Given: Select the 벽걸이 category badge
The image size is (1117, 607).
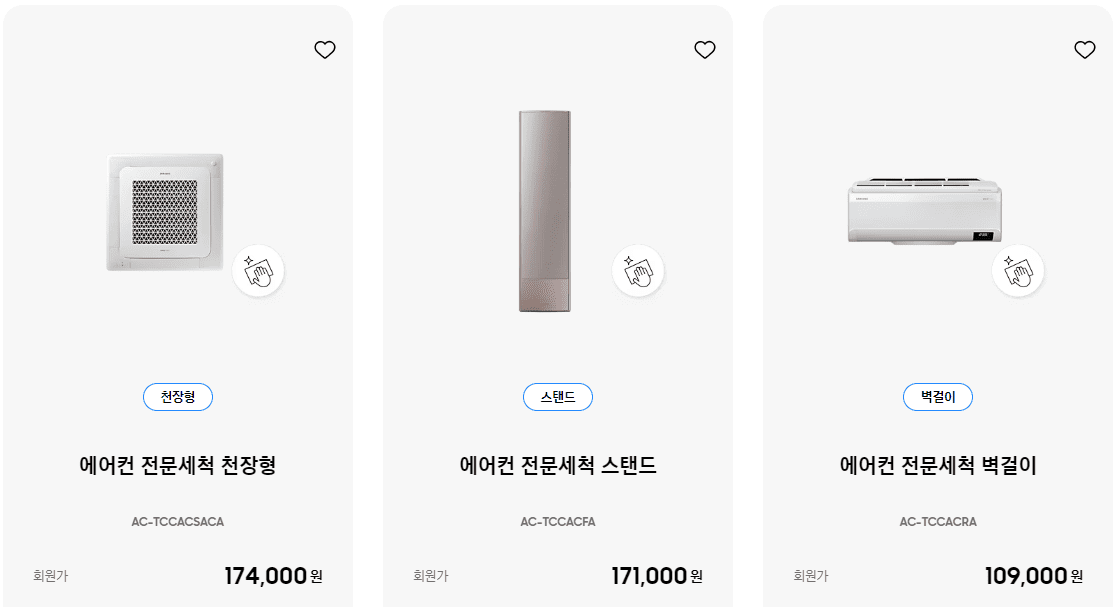Looking at the screenshot, I should [938, 396].
